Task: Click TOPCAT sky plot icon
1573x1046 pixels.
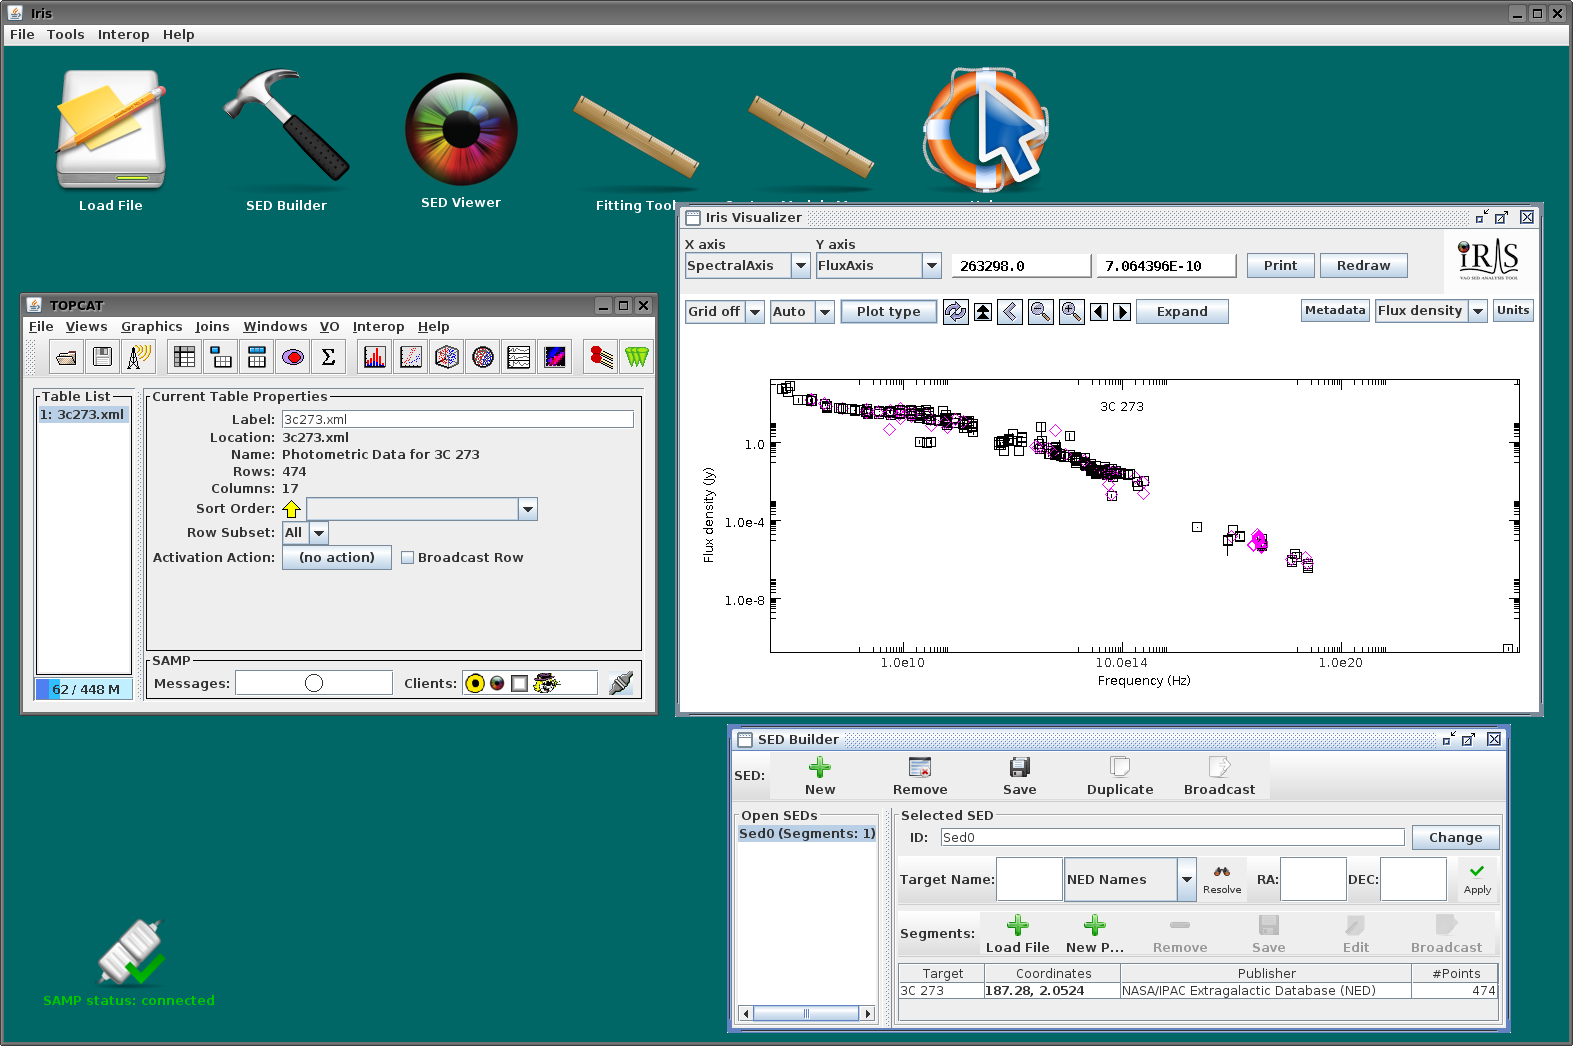Action: click(x=483, y=357)
